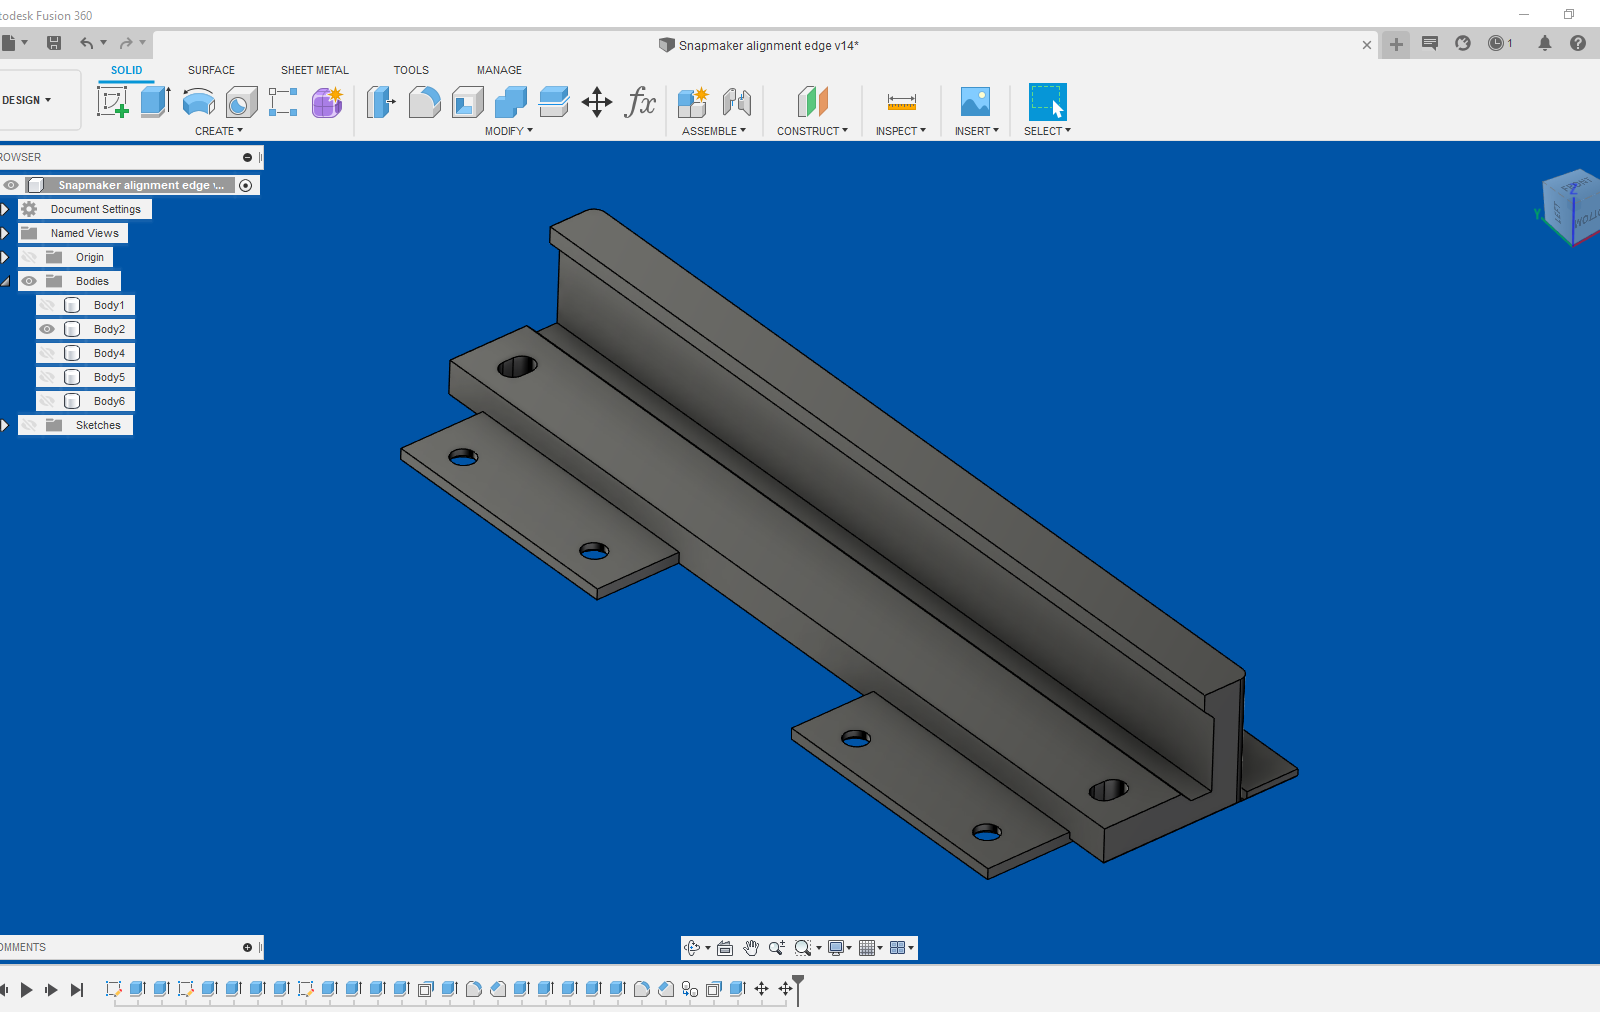The width and height of the screenshot is (1600, 1012).
Task: Activate the Create Form tool
Action: pyautogui.click(x=327, y=101)
